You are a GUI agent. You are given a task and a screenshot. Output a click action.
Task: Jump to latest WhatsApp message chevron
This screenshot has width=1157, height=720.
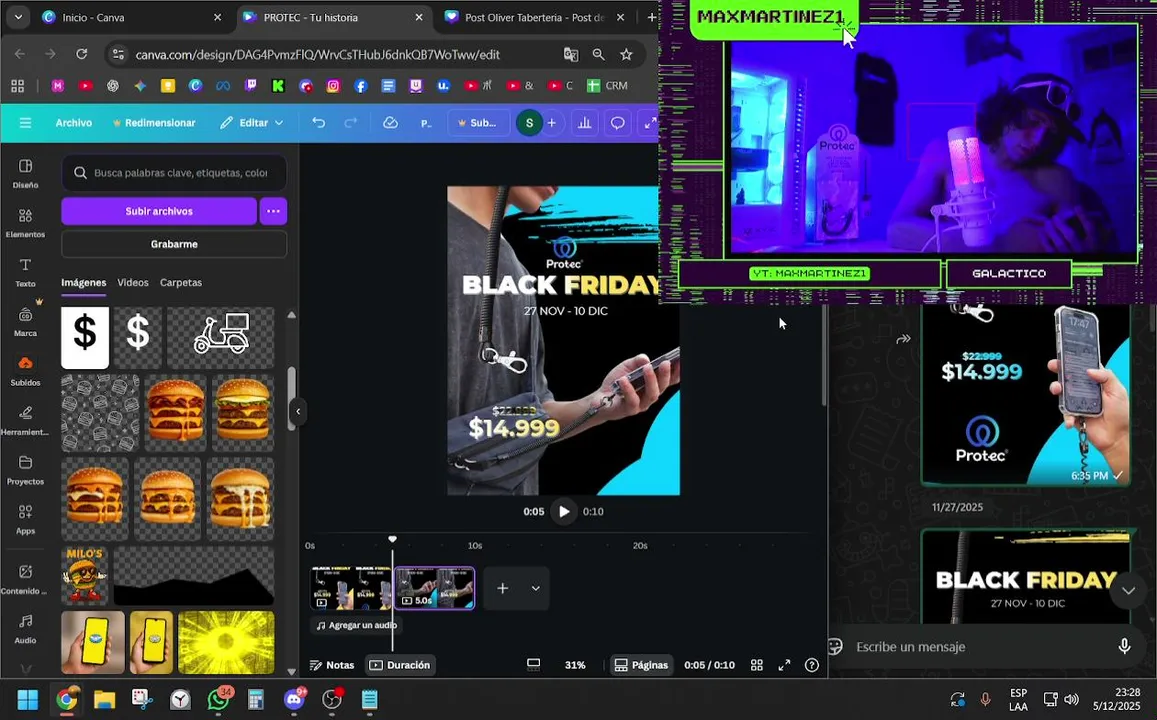pos(1128,591)
